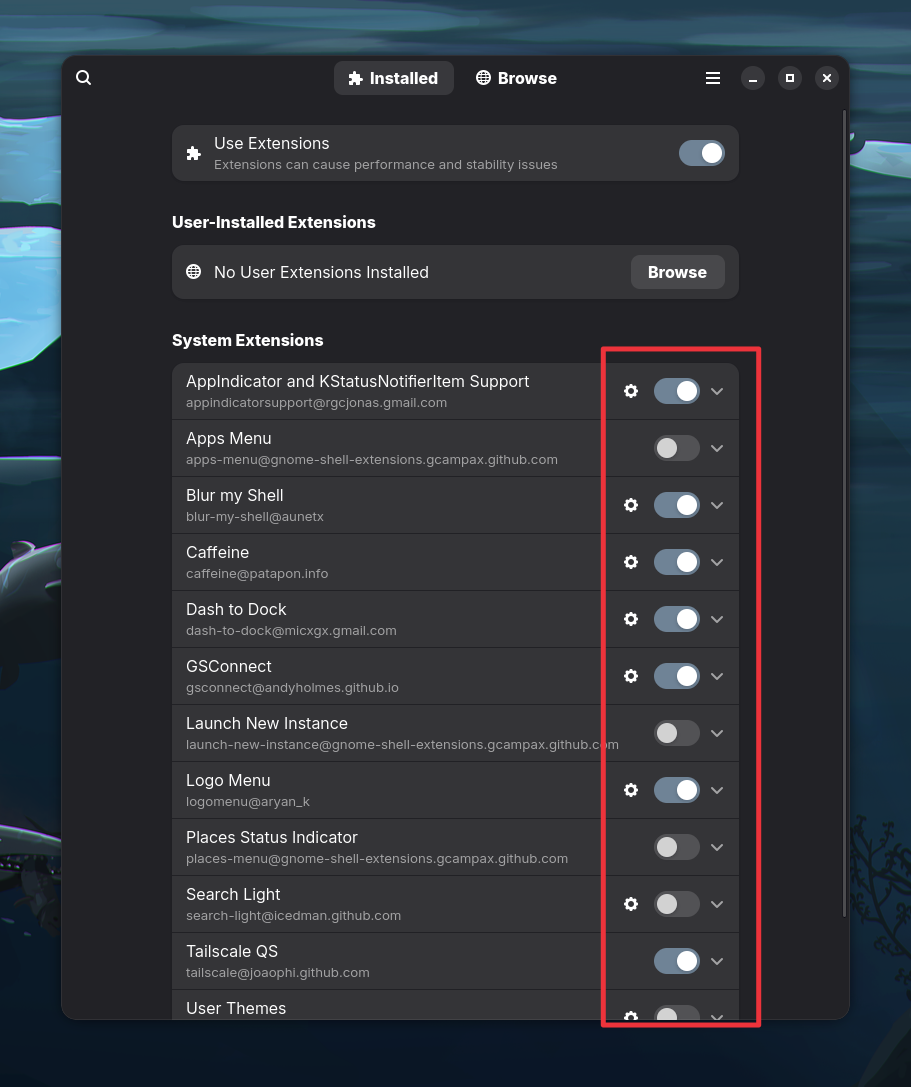Viewport: 911px width, 1087px height.
Task: Open AppIndicator and KStatusNotifierItem Support settings gear
Action: [x=631, y=391]
